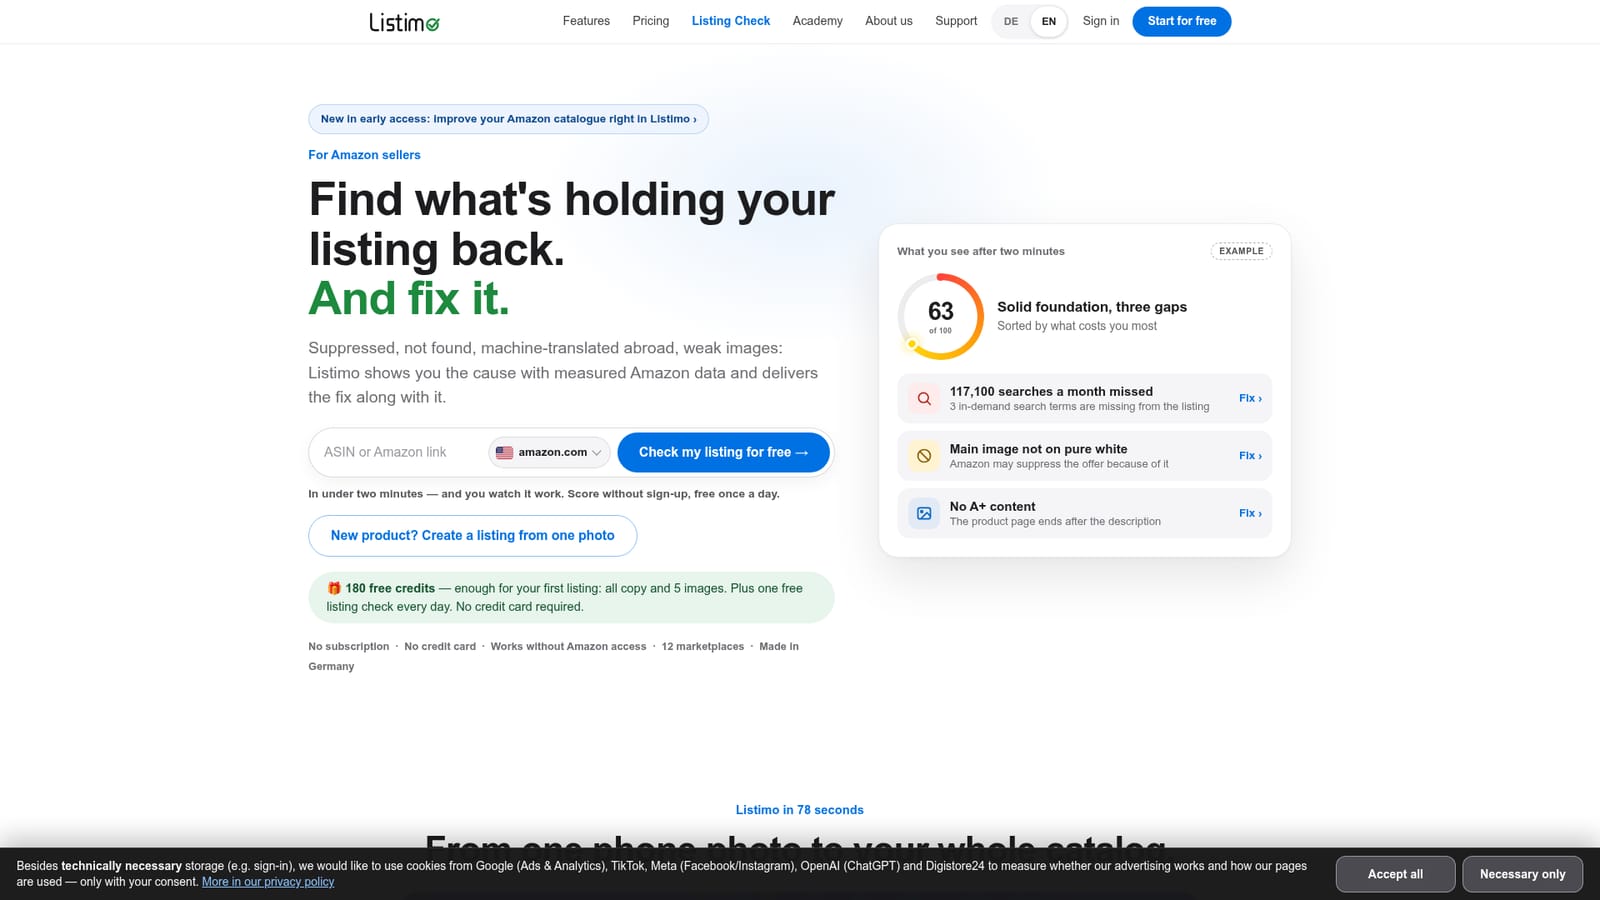Click the Sign in link
This screenshot has width=1600, height=900.
[1101, 21]
